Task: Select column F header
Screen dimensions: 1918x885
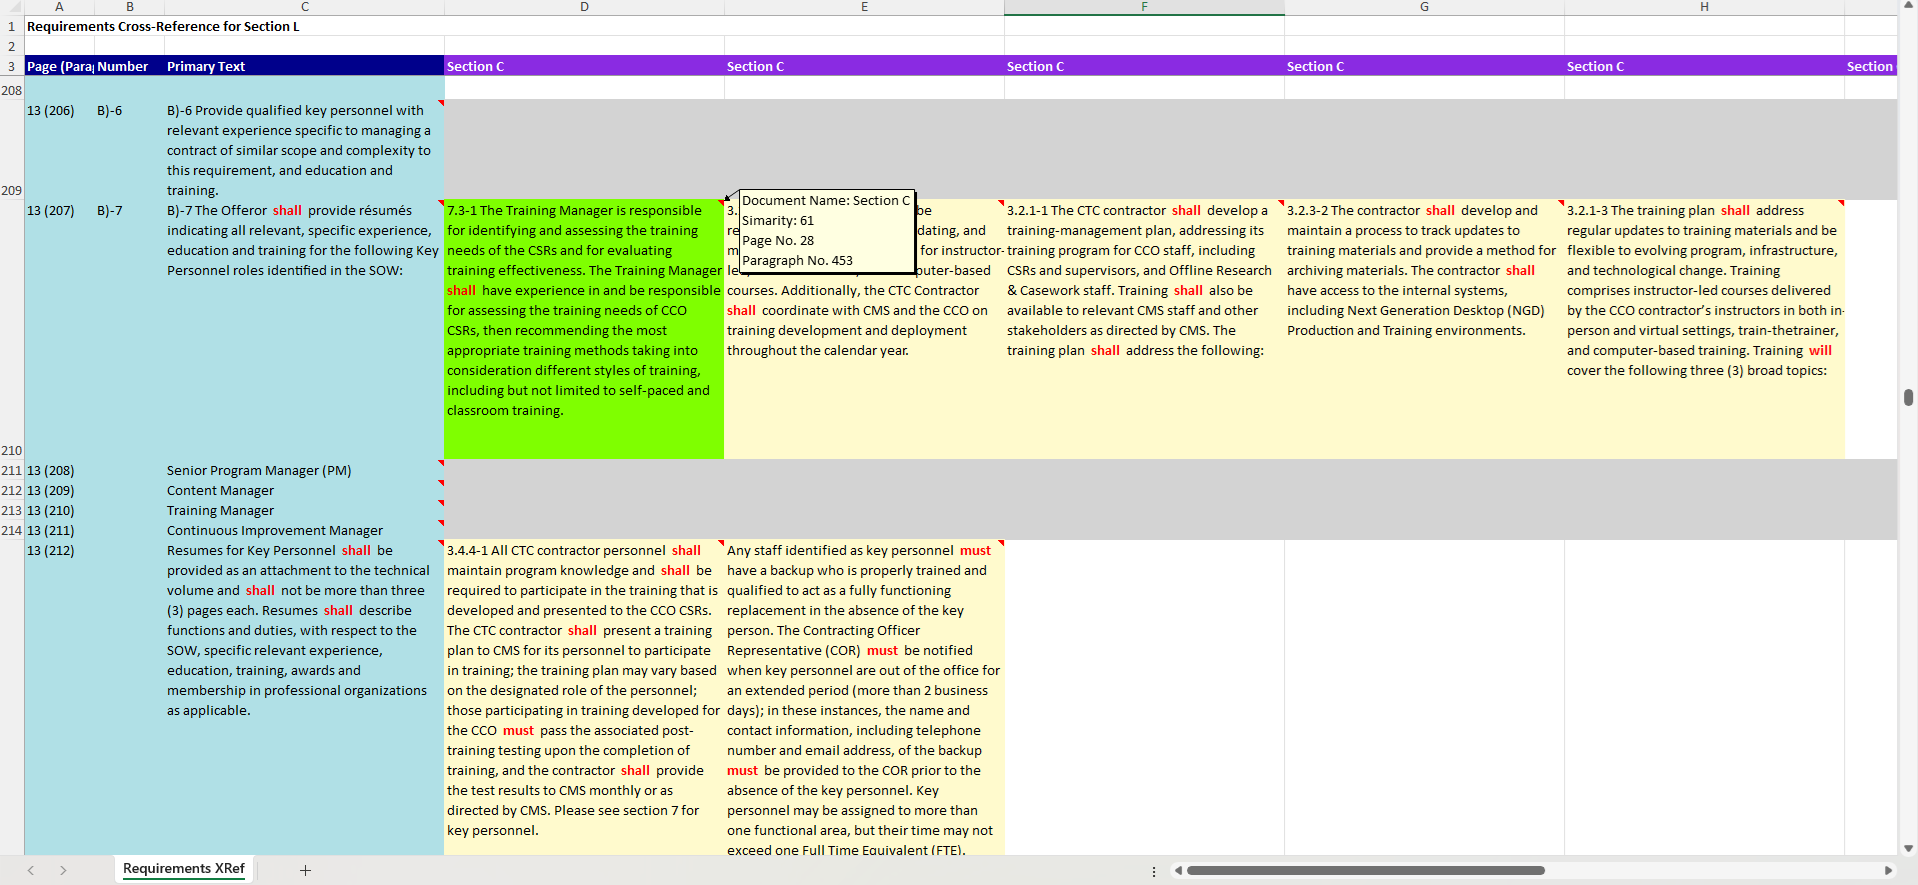Action: [x=1144, y=7]
